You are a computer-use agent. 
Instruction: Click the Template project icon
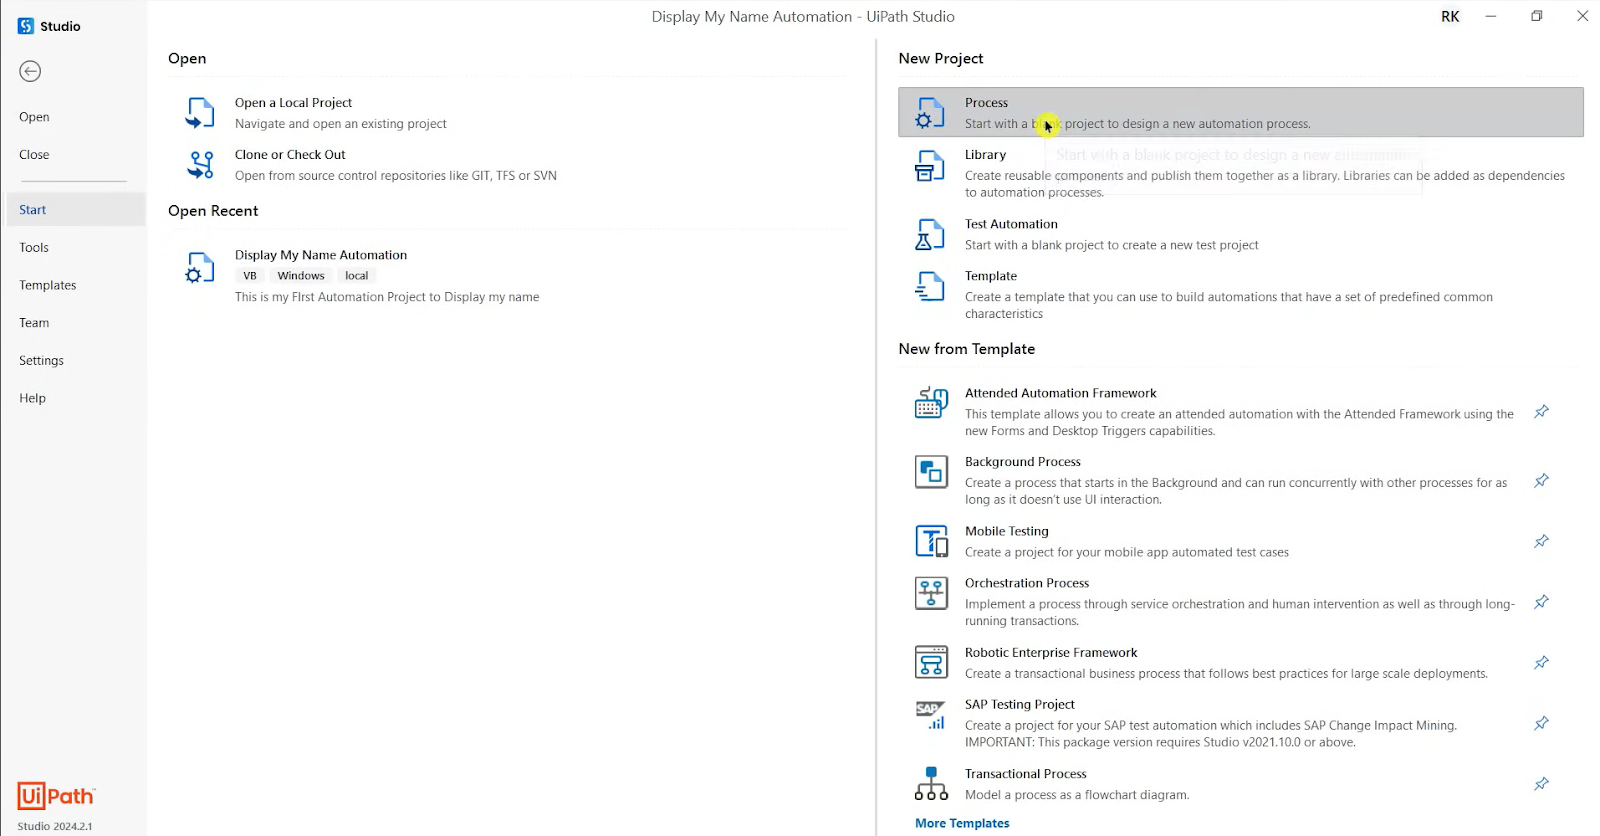[930, 286]
